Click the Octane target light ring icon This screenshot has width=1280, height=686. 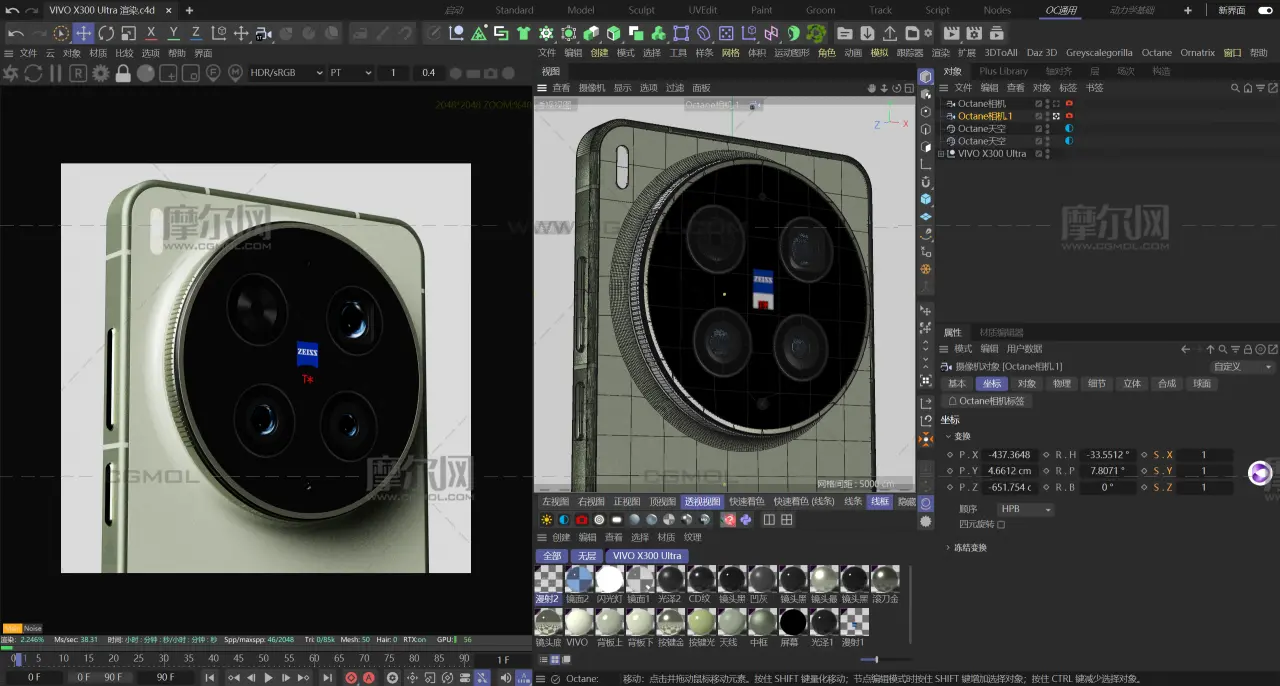click(599, 520)
